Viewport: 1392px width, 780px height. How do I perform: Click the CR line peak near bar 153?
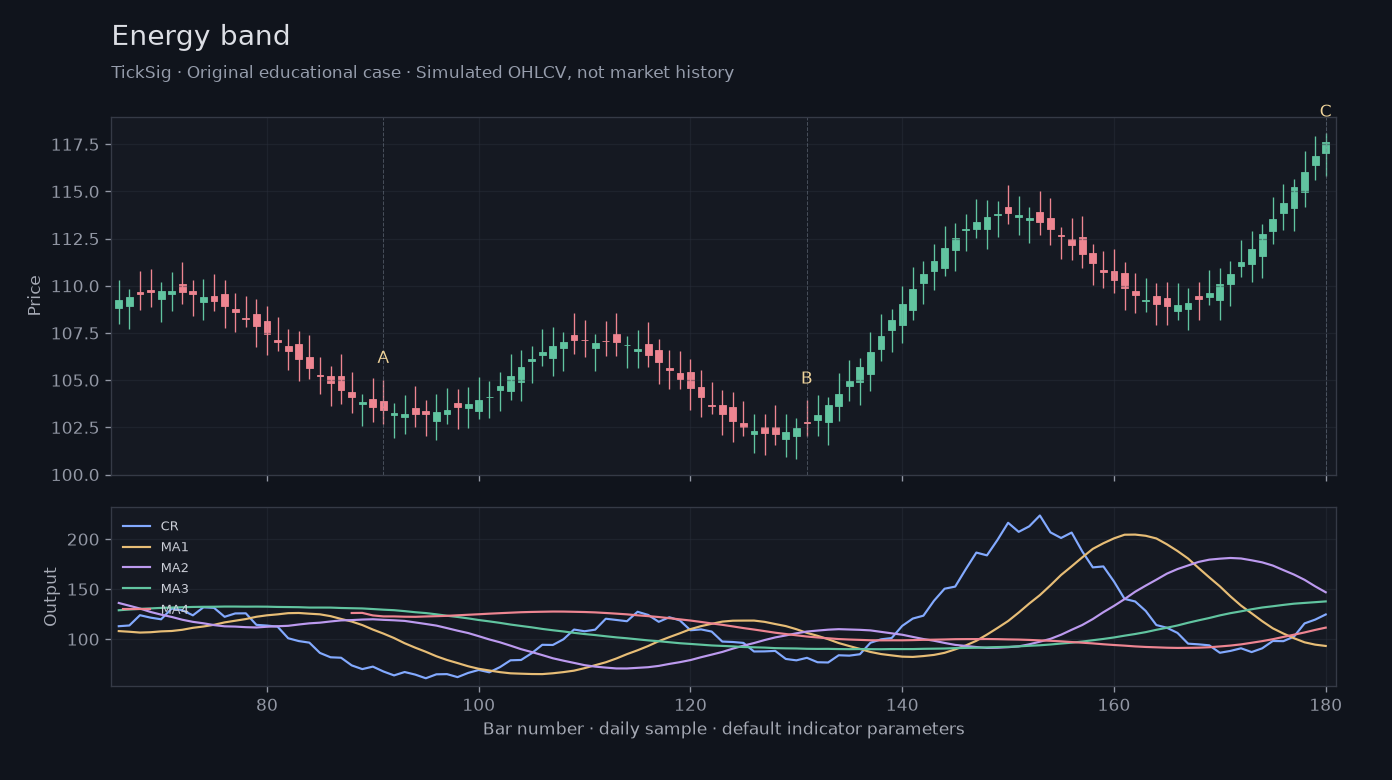(1040, 516)
